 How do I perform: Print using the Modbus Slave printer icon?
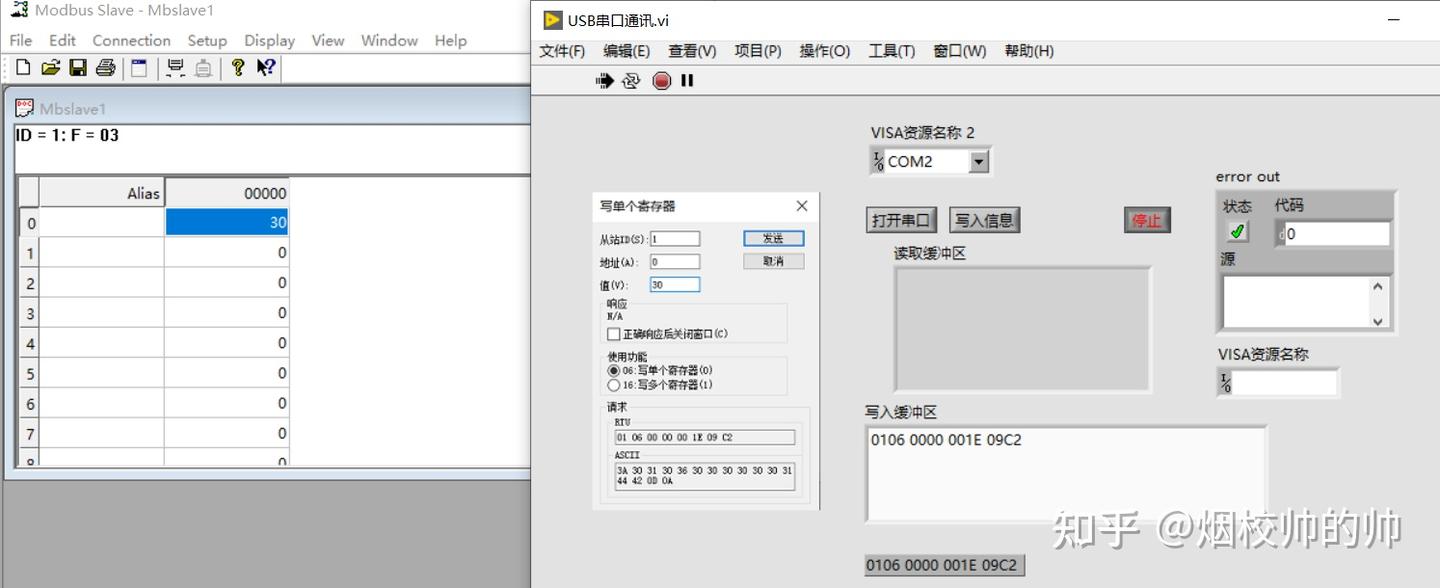[105, 67]
